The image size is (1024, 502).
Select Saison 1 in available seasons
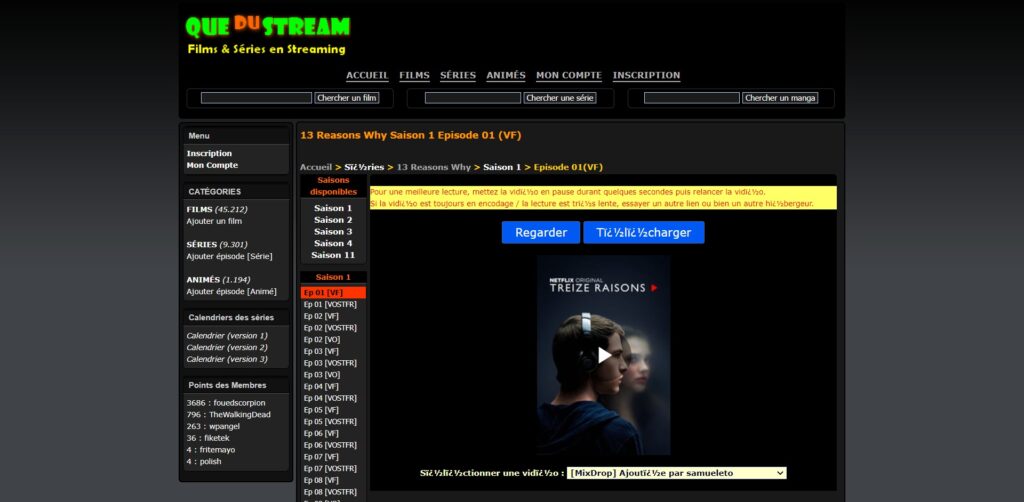click(x=333, y=208)
